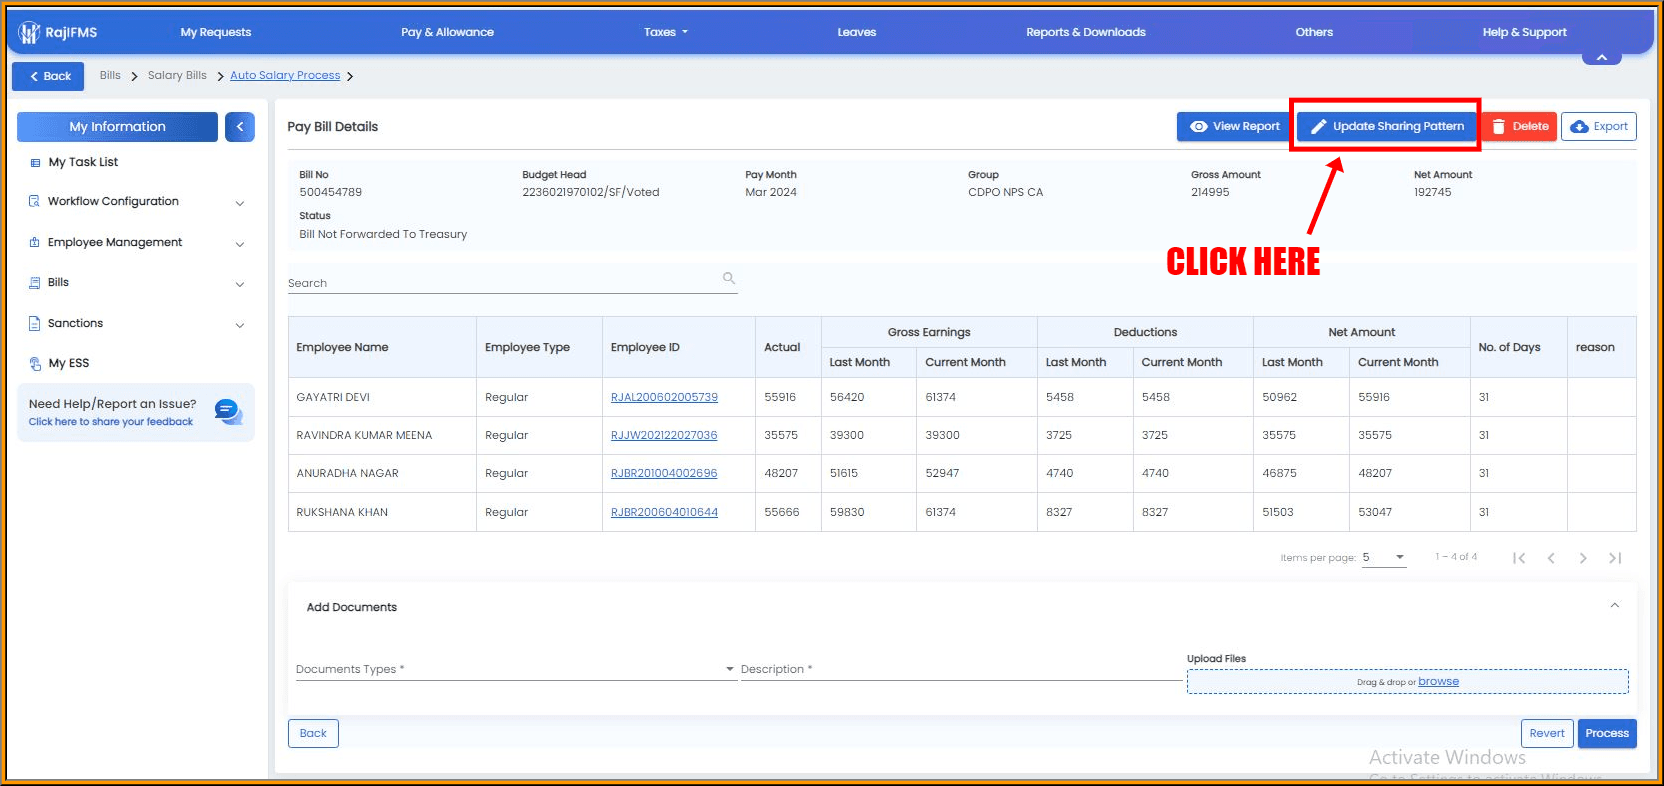Open My Requests menu
The width and height of the screenshot is (1664, 786).
[x=216, y=32]
